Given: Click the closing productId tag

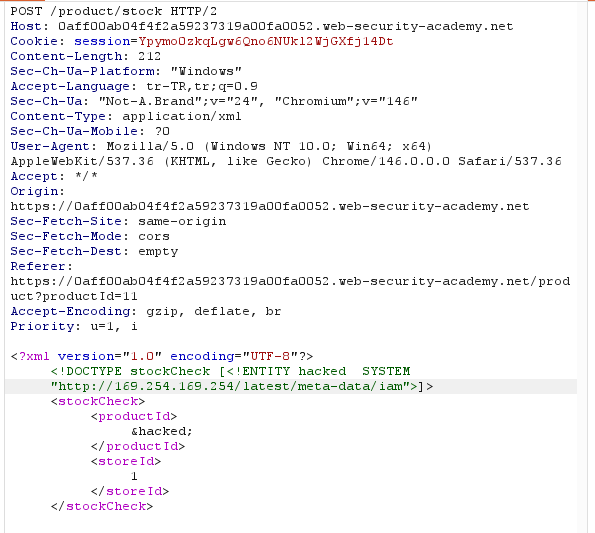Looking at the screenshot, I should coord(138,446).
